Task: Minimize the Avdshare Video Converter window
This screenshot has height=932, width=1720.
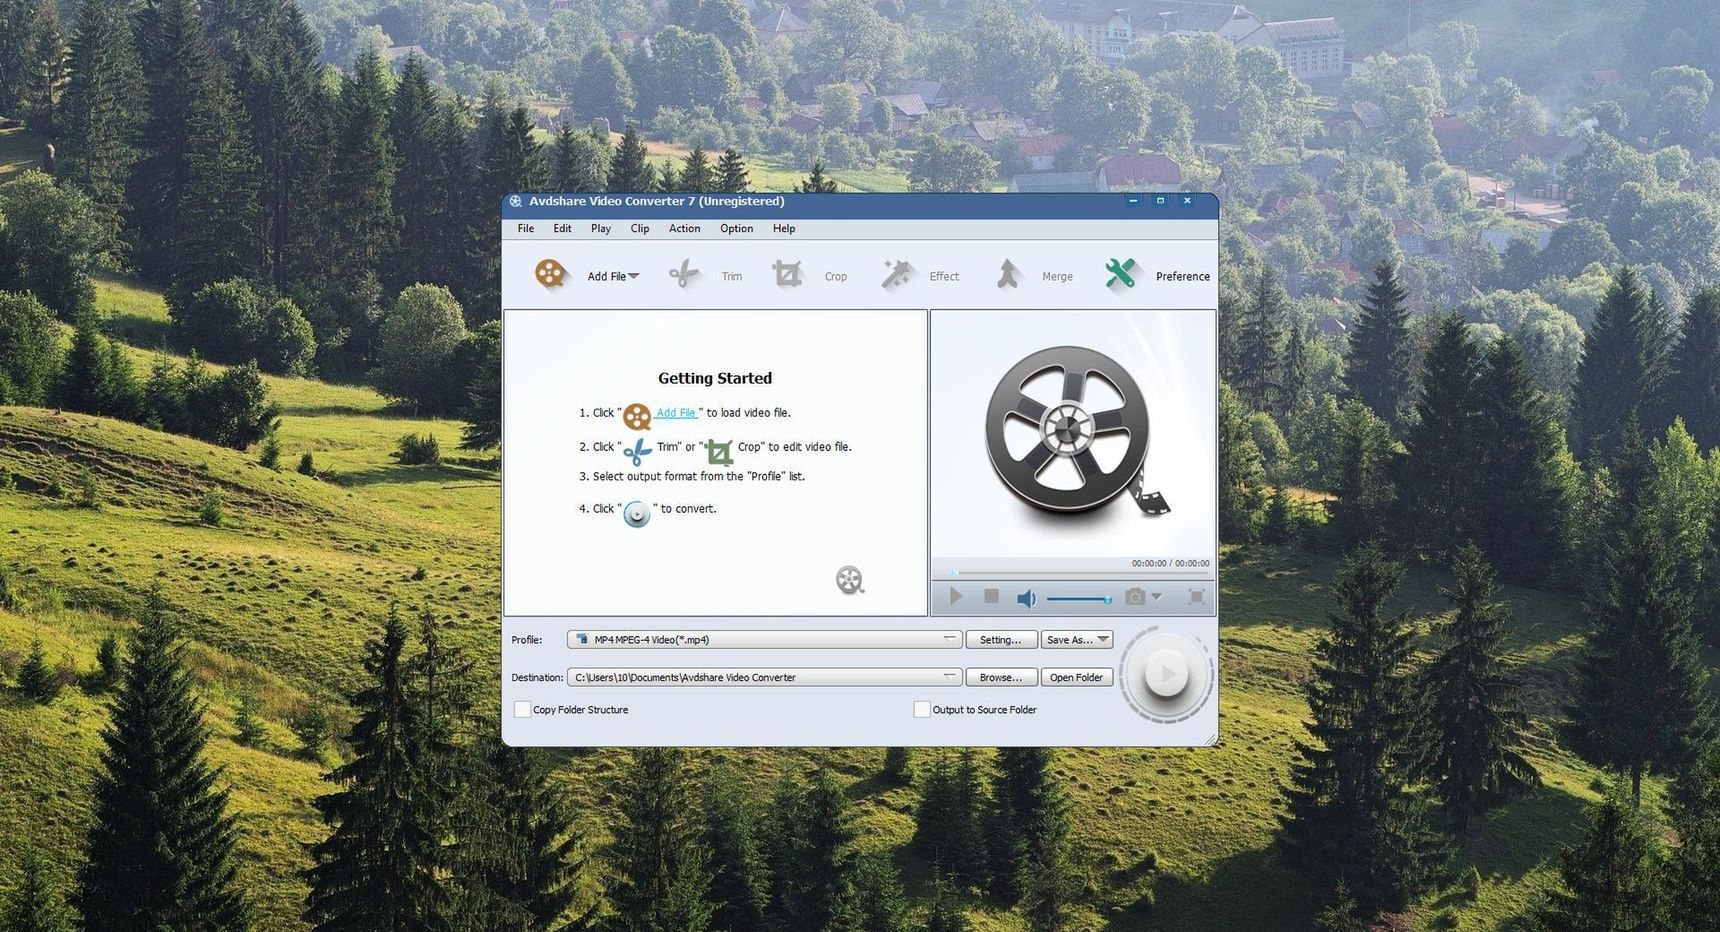Action: pos(1133,201)
